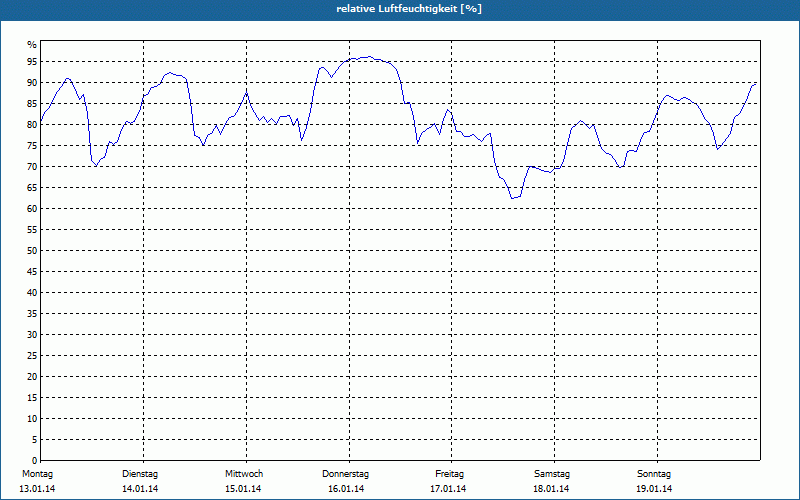Select the 0 y-axis value
The height and width of the screenshot is (500, 800).
[34, 460]
